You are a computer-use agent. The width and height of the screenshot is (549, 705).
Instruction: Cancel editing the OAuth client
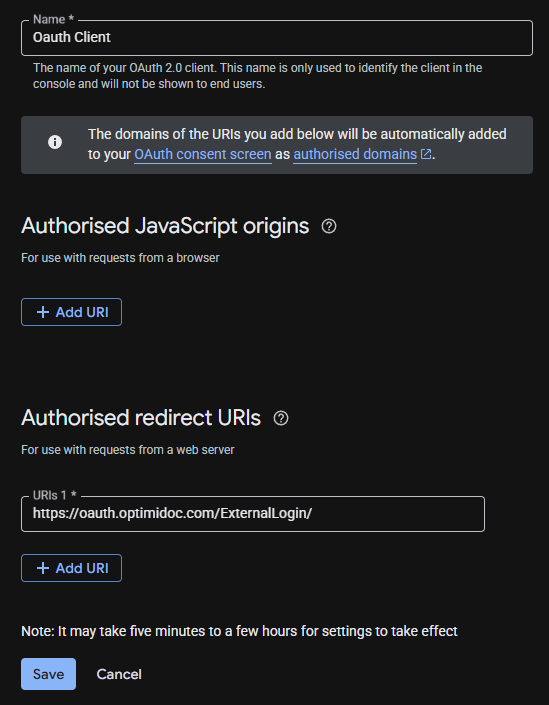click(x=119, y=674)
